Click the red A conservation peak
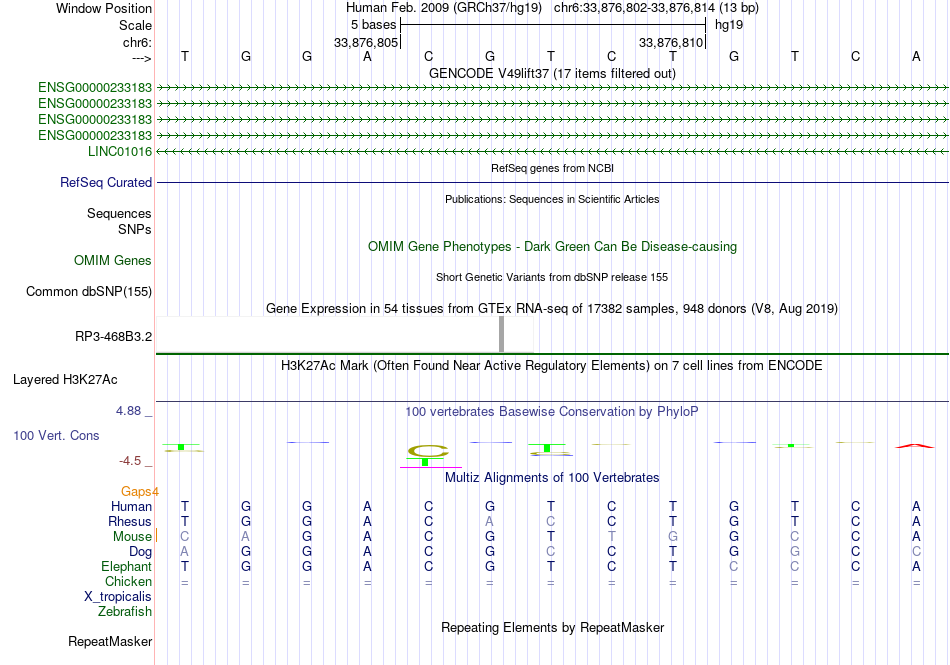Image resolution: width=950 pixels, height=665 pixels. pos(915,446)
